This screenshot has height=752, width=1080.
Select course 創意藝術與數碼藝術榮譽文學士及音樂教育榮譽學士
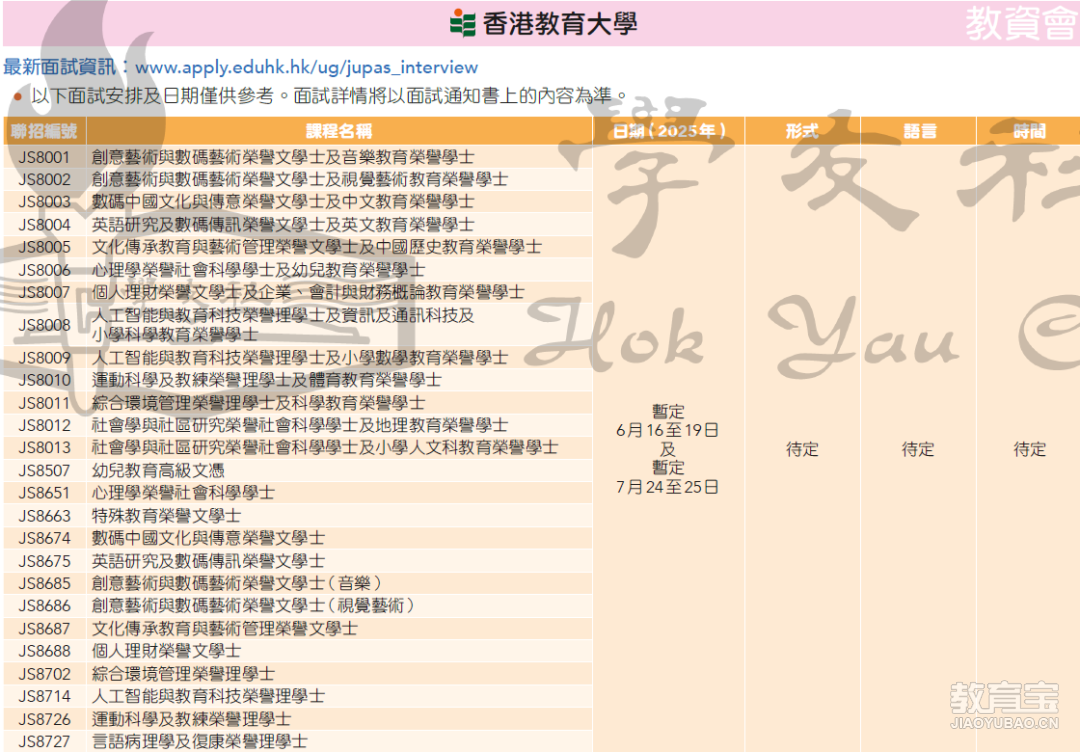point(283,157)
